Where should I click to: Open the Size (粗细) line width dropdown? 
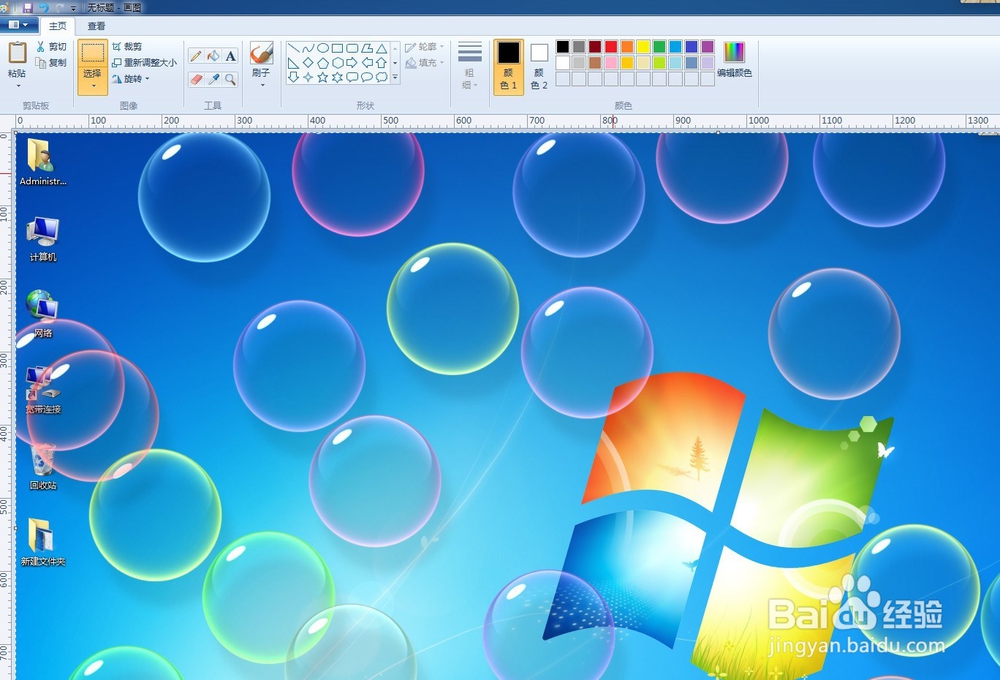click(x=469, y=66)
